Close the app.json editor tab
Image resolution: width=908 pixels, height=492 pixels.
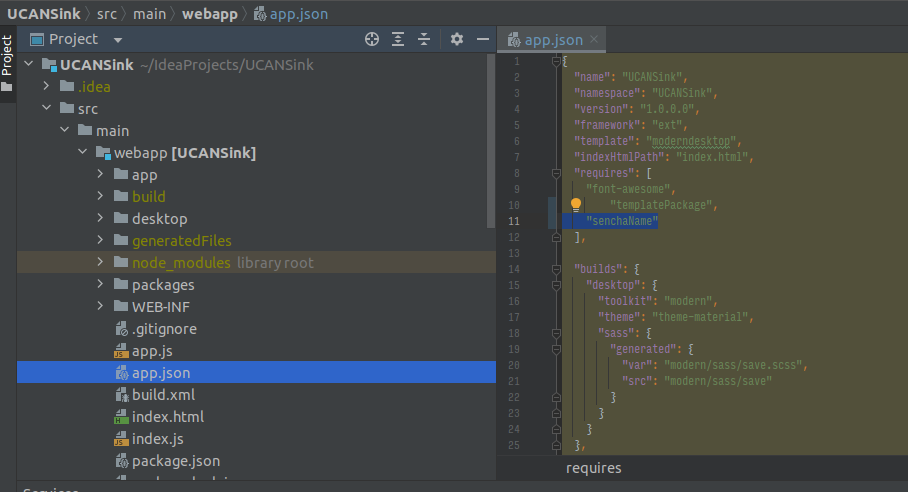[594, 39]
